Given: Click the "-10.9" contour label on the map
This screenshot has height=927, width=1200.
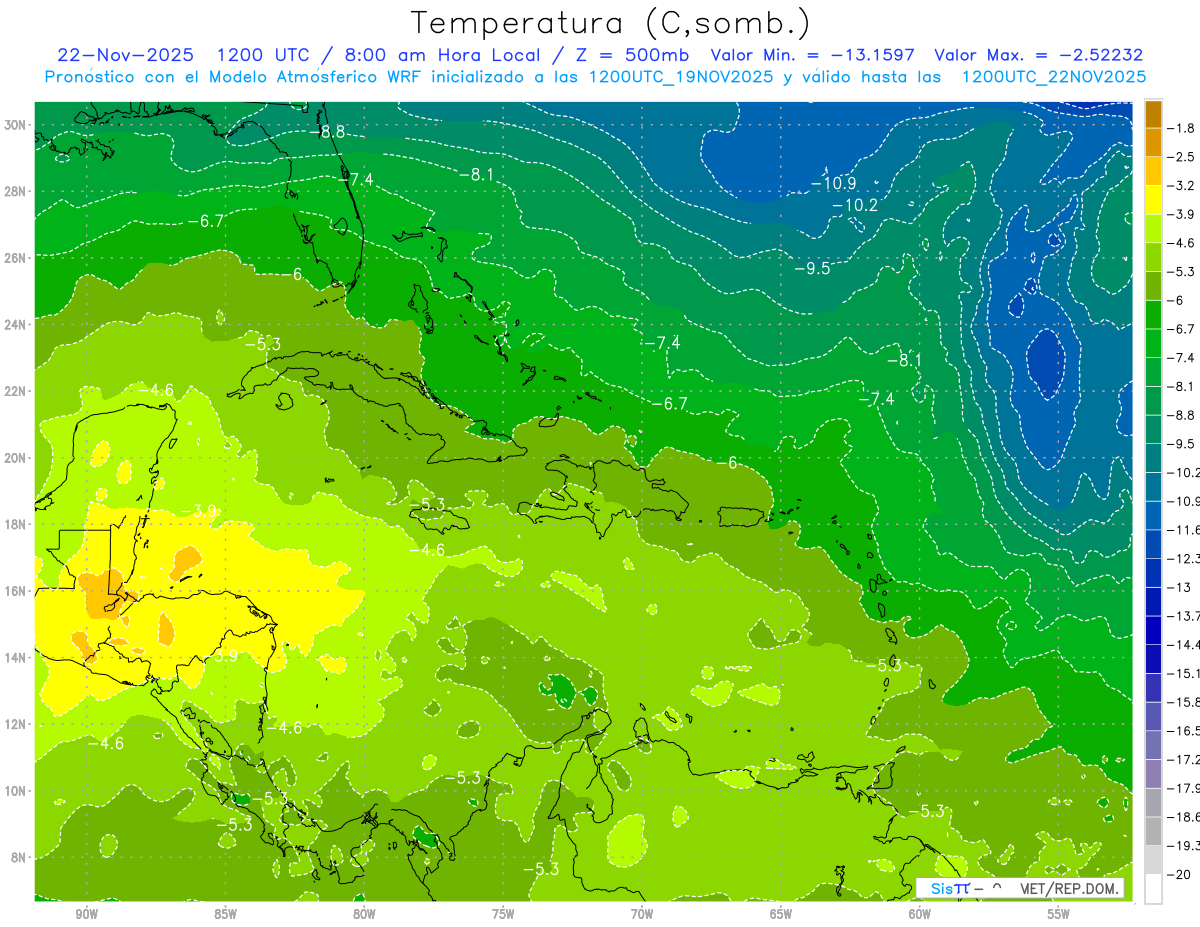Looking at the screenshot, I should pyautogui.click(x=833, y=183).
